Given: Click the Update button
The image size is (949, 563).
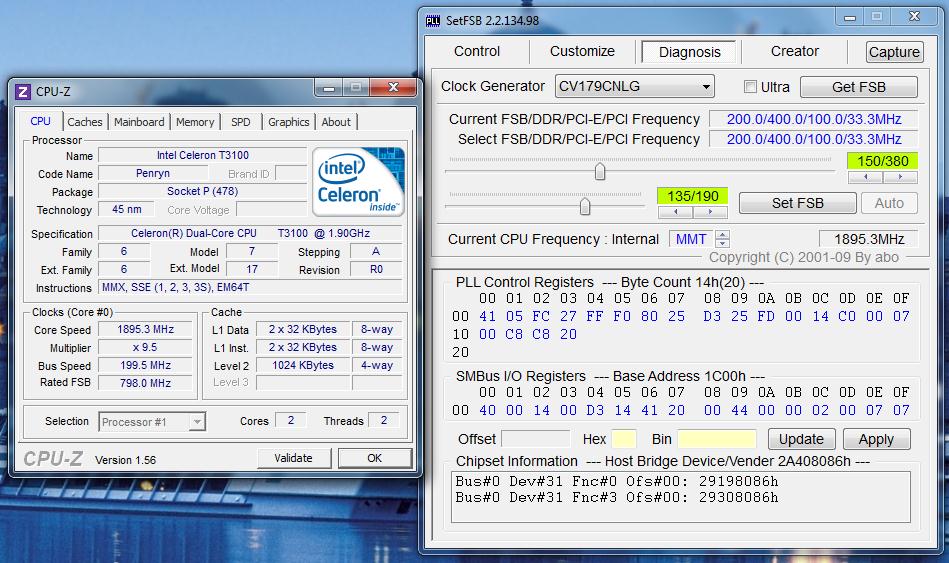Looking at the screenshot, I should 801,440.
